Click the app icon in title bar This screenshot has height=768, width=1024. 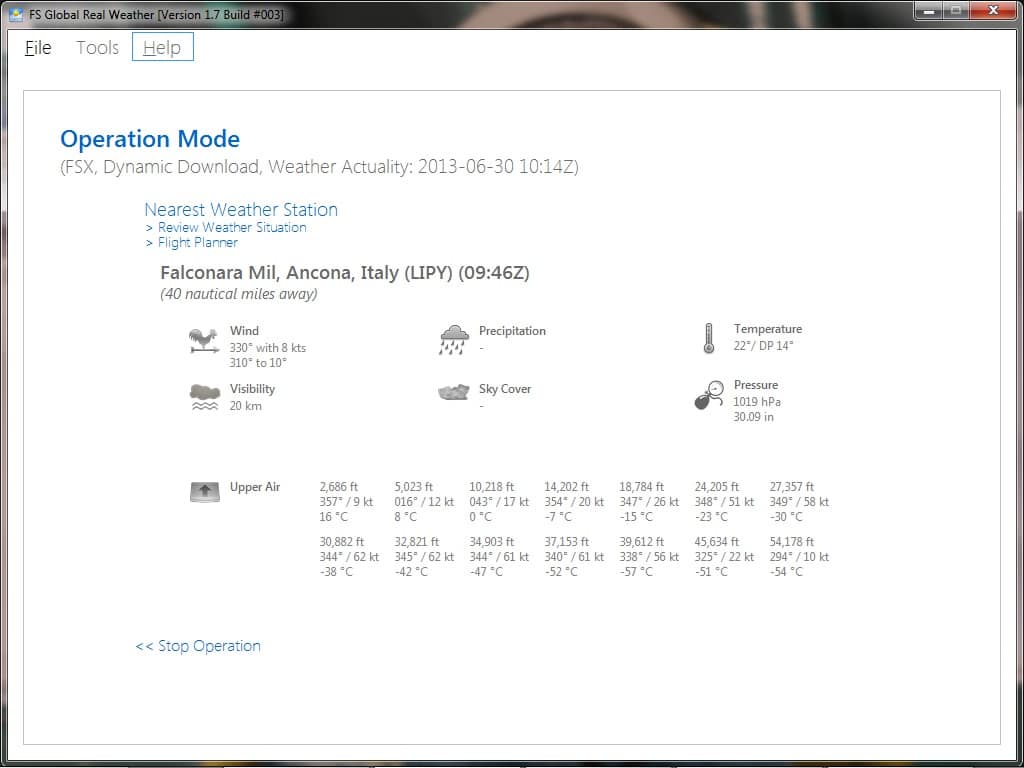tap(16, 12)
